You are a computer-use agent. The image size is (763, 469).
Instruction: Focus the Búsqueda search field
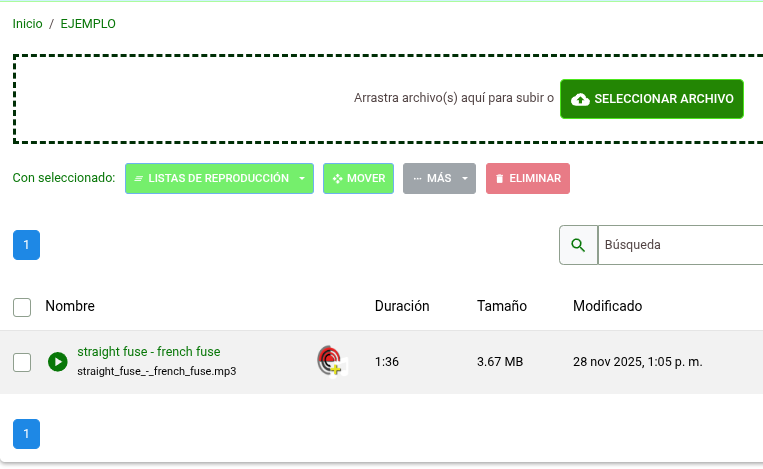680,245
